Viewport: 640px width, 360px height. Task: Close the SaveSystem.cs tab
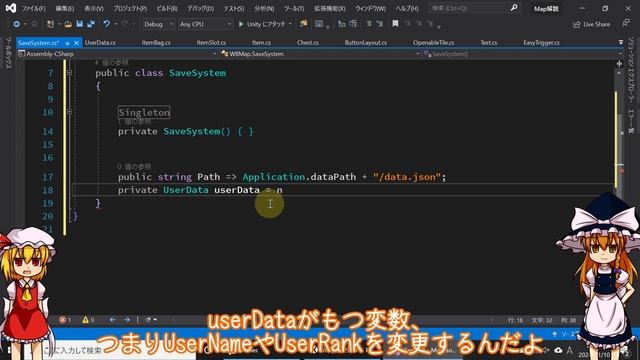(x=76, y=42)
